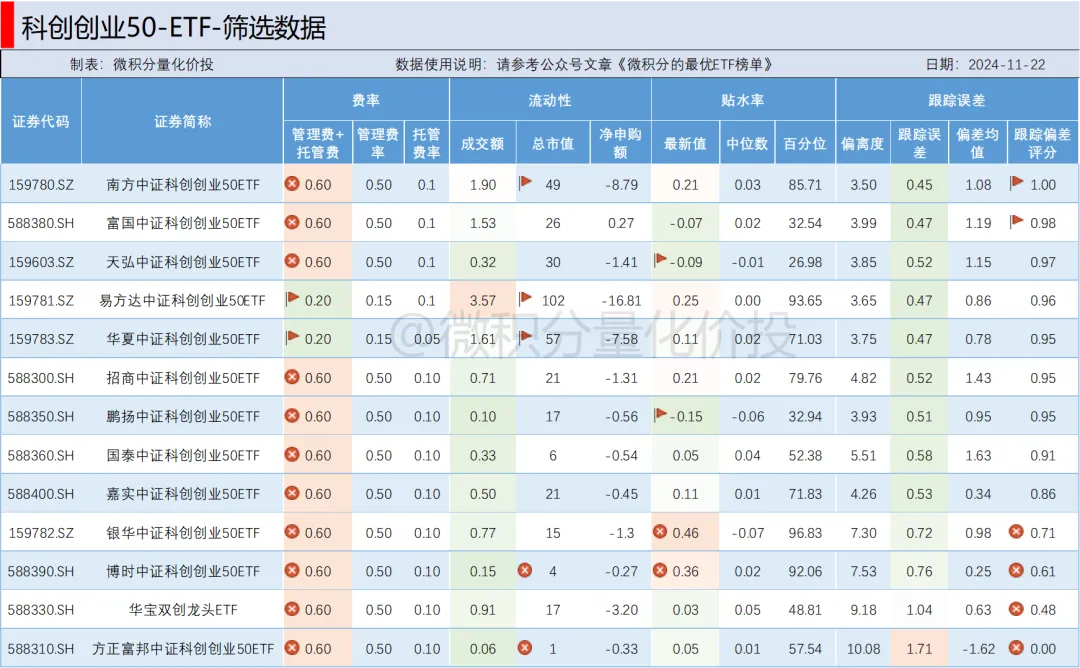The height and width of the screenshot is (668, 1080).
Task: Click the red X beside 博时's 总市值 4
Action: 525,570
